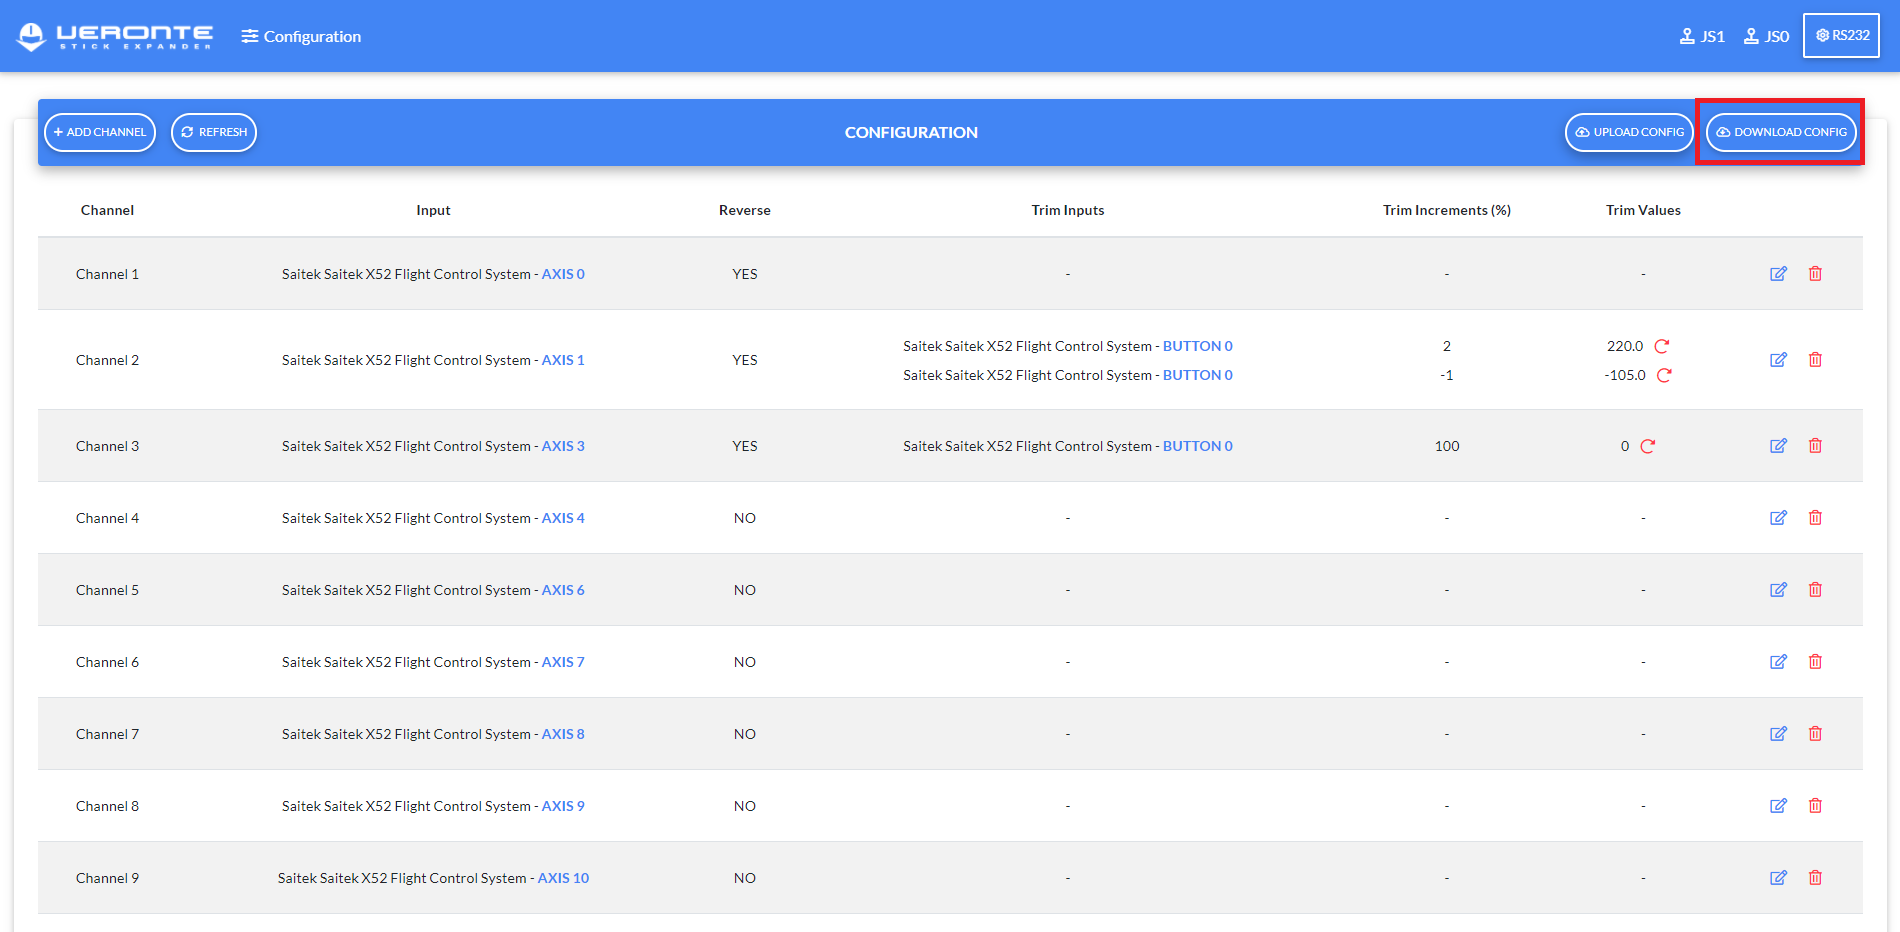Viewport: 1900px width, 932px height.
Task: Click the Trim Increments (%) column header
Action: (x=1446, y=210)
